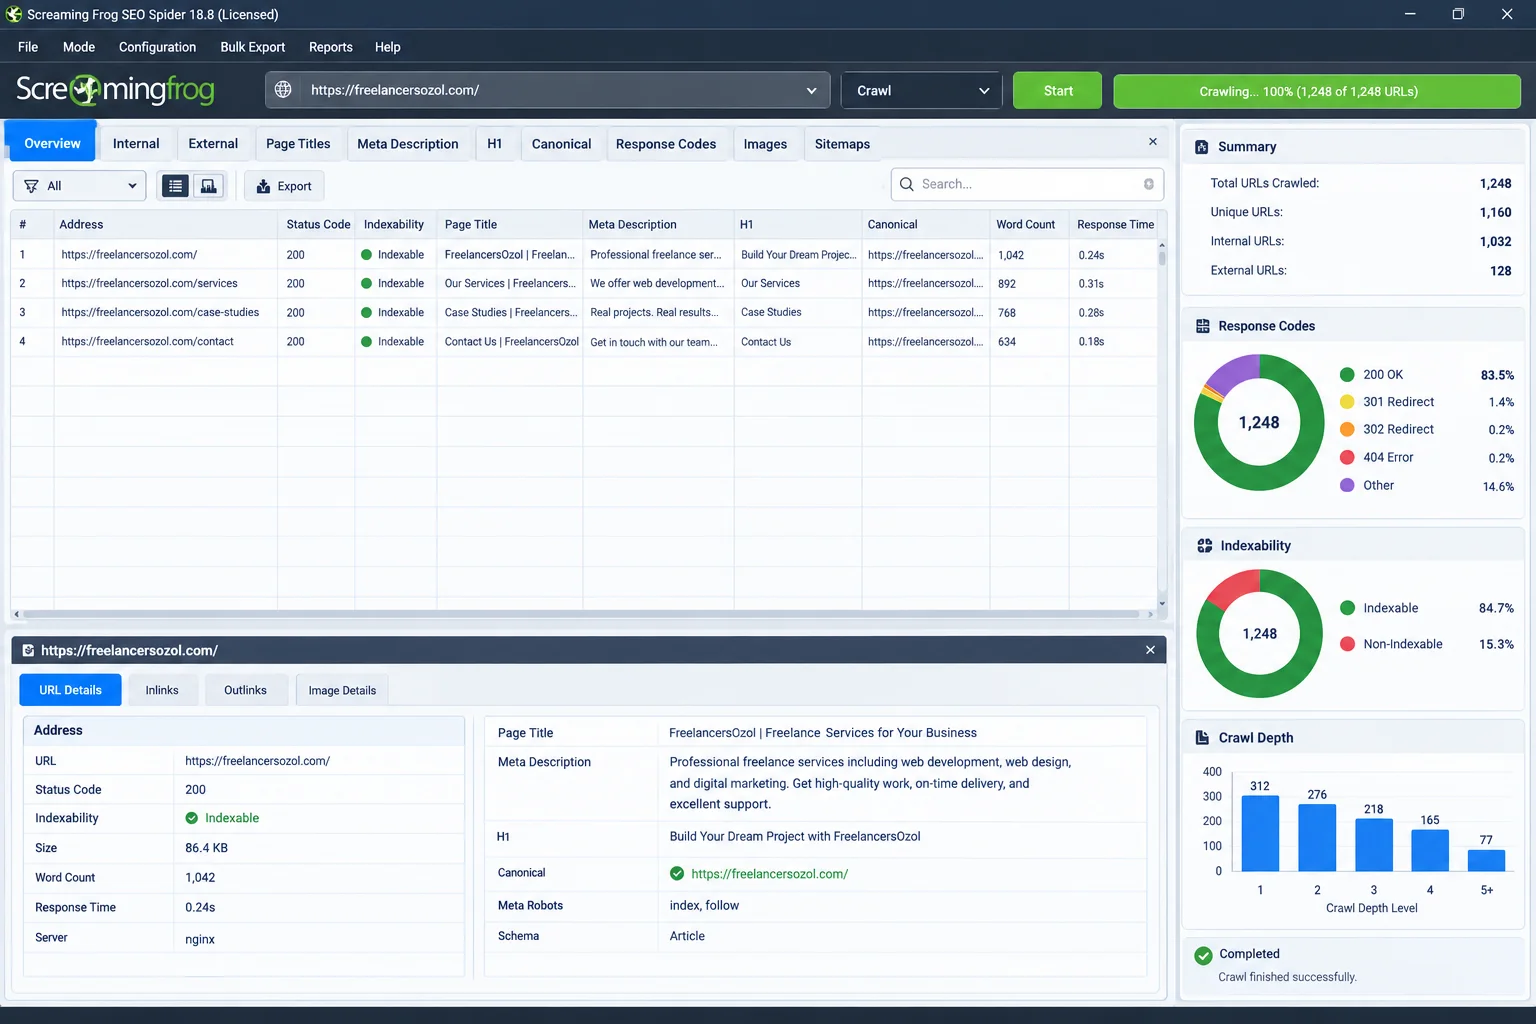This screenshot has width=1536, height=1024.
Task: Click the Summary panel icon
Action: pos(1202,147)
